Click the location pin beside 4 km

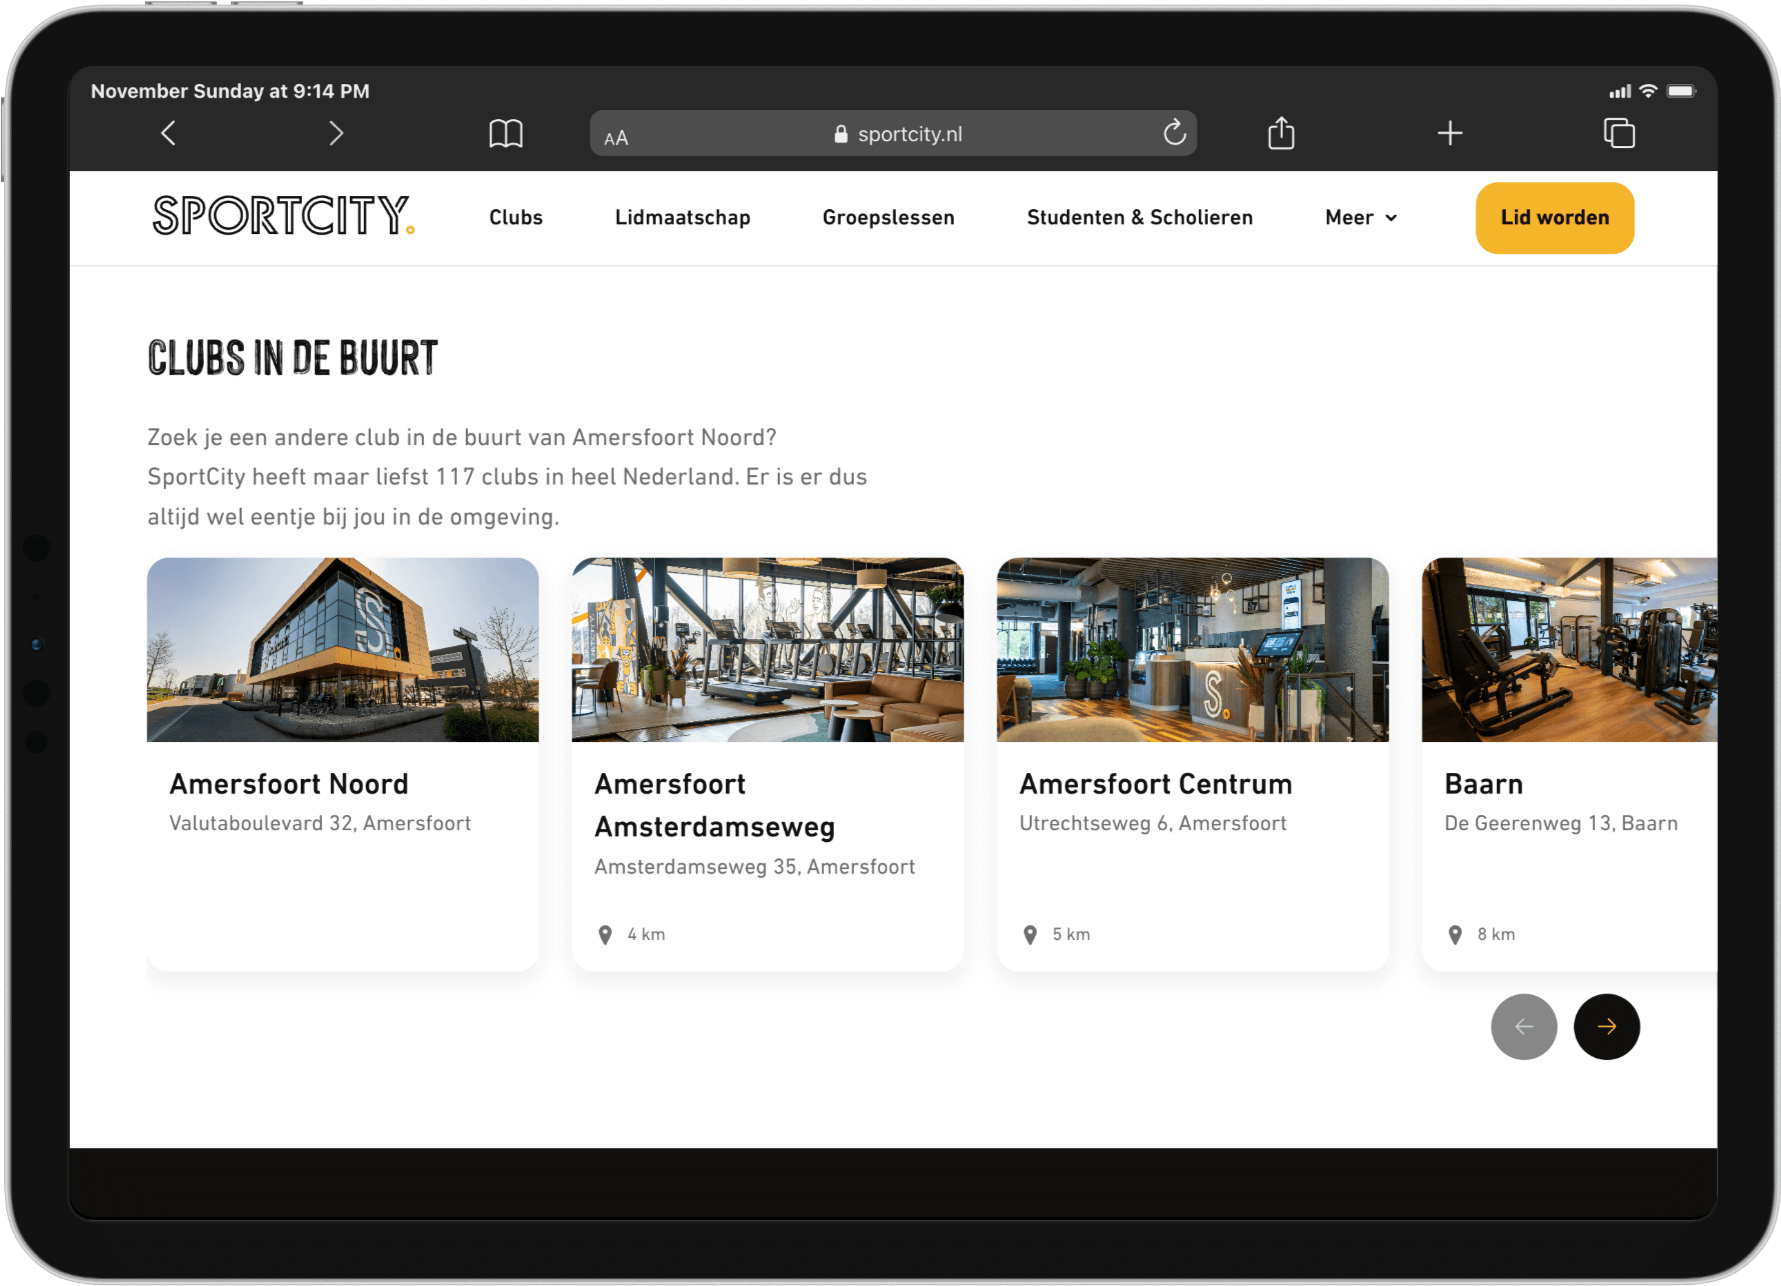(x=605, y=935)
